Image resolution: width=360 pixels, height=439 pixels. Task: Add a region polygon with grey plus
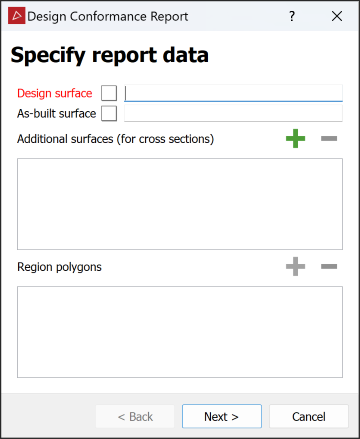click(x=295, y=266)
